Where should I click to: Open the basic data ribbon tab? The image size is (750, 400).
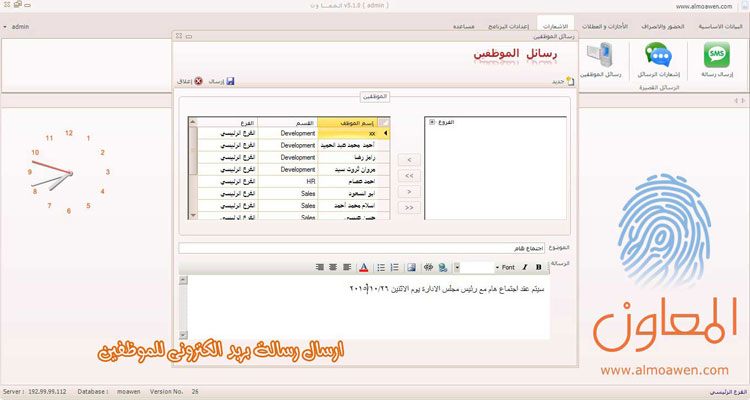720,26
